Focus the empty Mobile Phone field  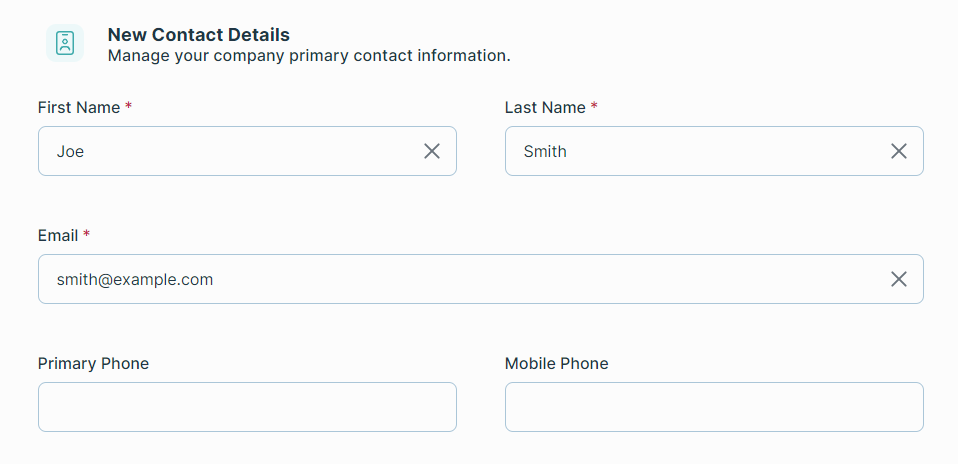pyautogui.click(x=714, y=407)
